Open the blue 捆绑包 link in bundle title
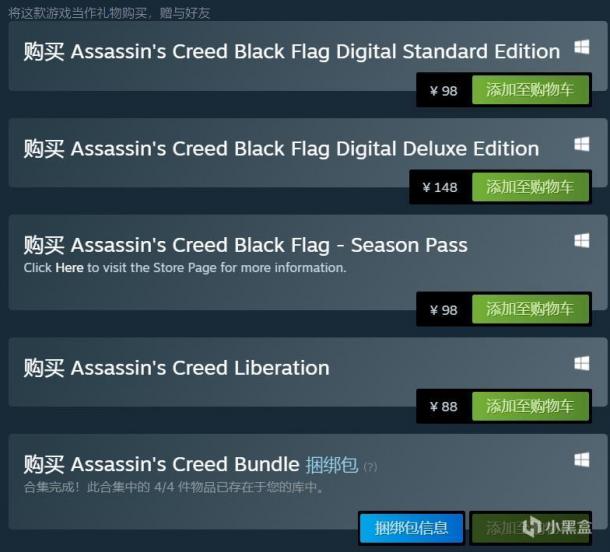 331,465
